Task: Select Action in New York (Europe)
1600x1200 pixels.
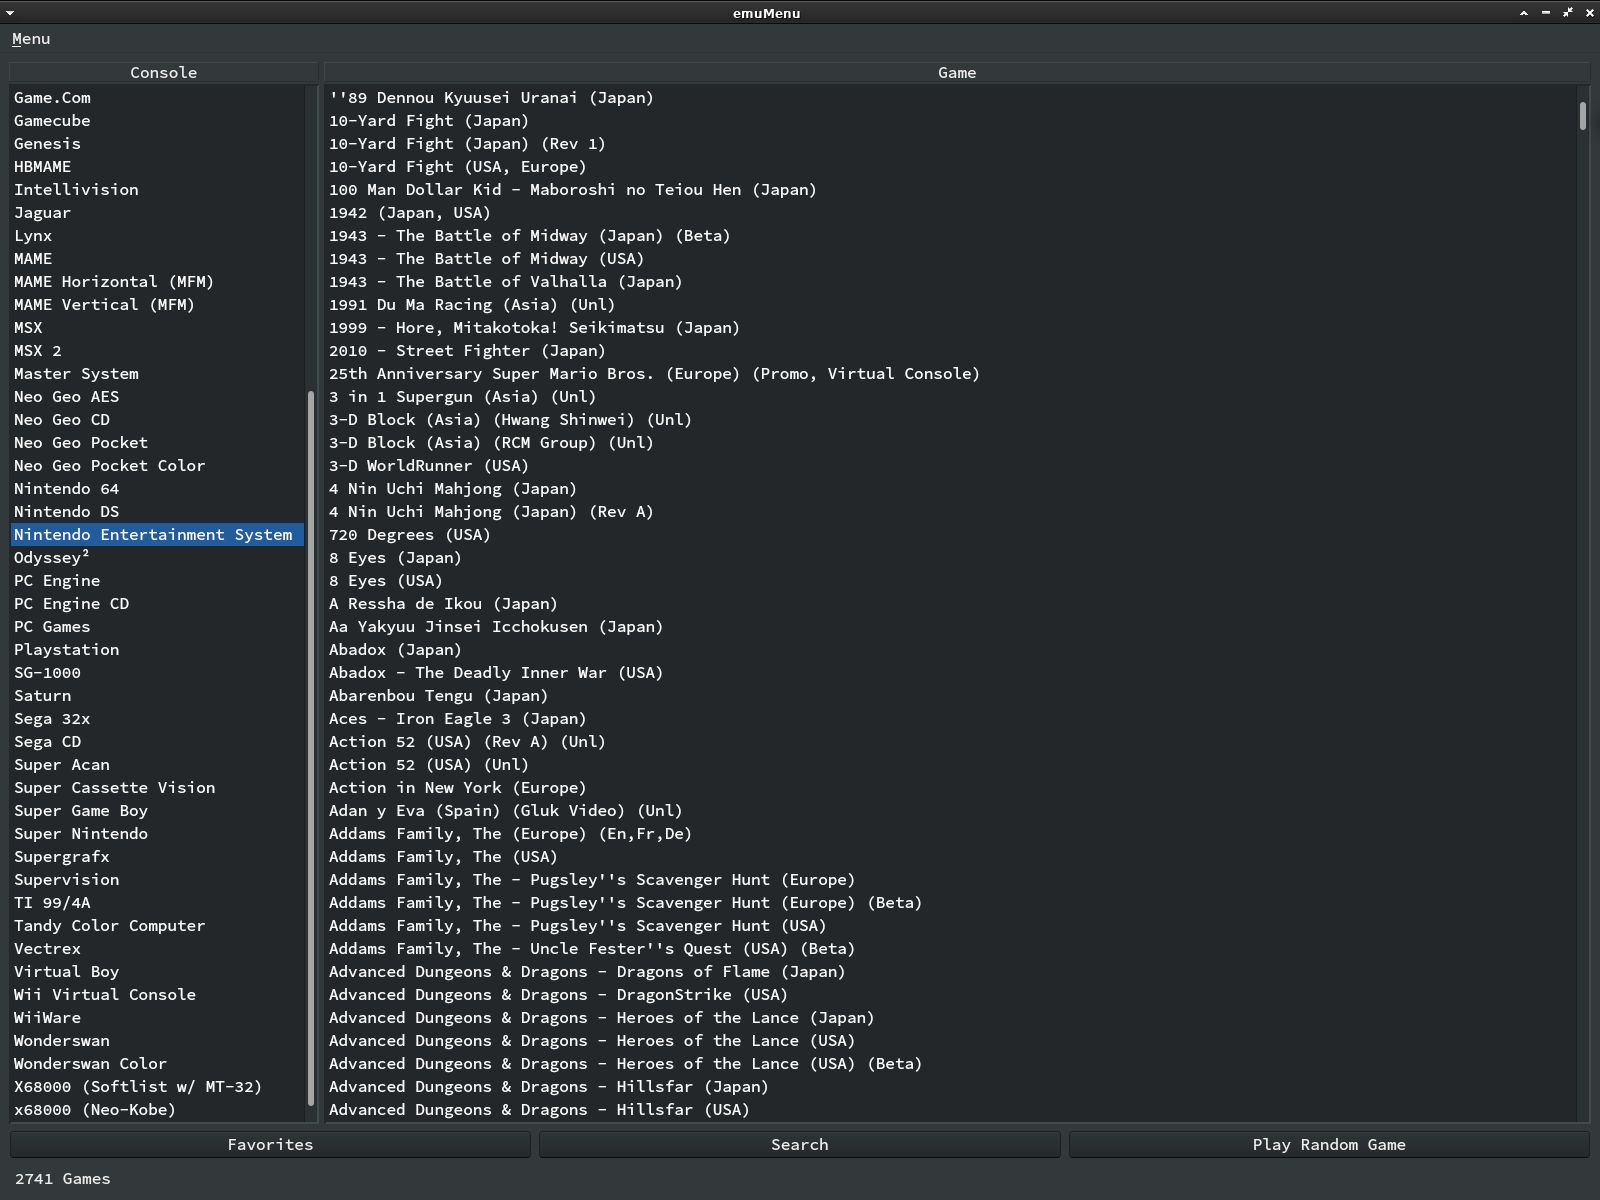Action: pos(951,788)
